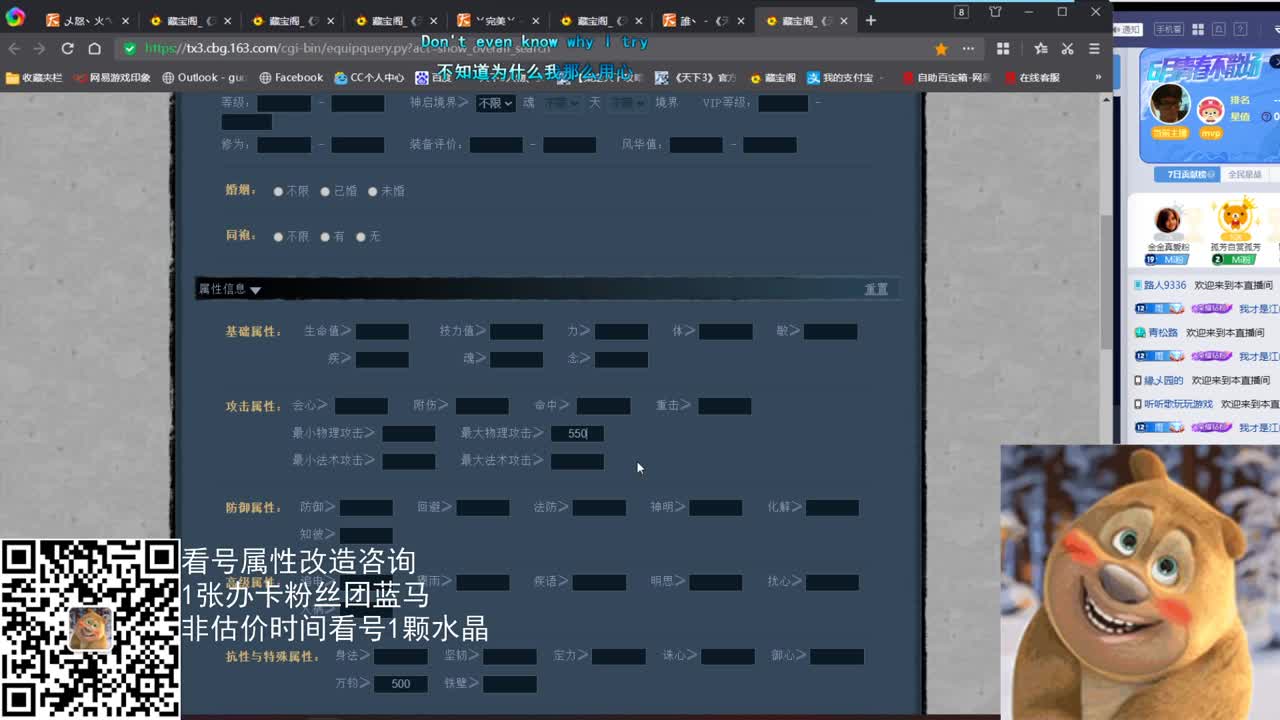Click the 铁壁 input field
Image resolution: width=1280 pixels, height=720 pixels.
click(510, 684)
